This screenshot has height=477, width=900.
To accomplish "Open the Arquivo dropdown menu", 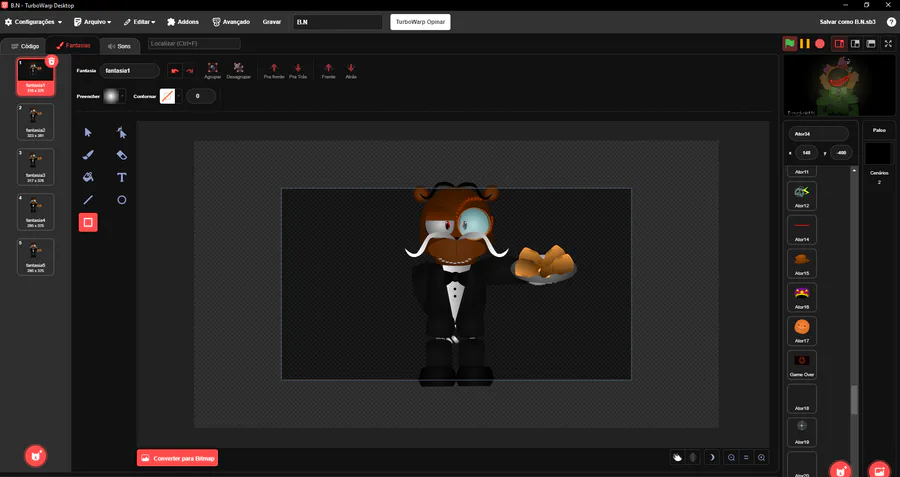I will [x=92, y=22].
